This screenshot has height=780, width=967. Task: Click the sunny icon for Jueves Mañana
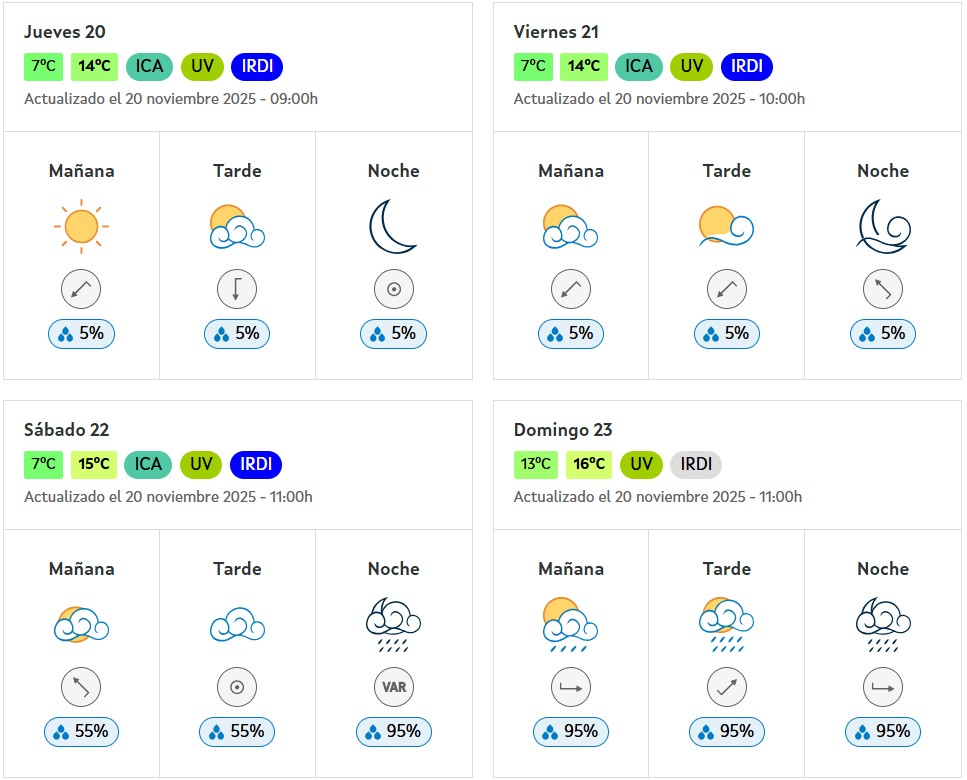pos(81,227)
